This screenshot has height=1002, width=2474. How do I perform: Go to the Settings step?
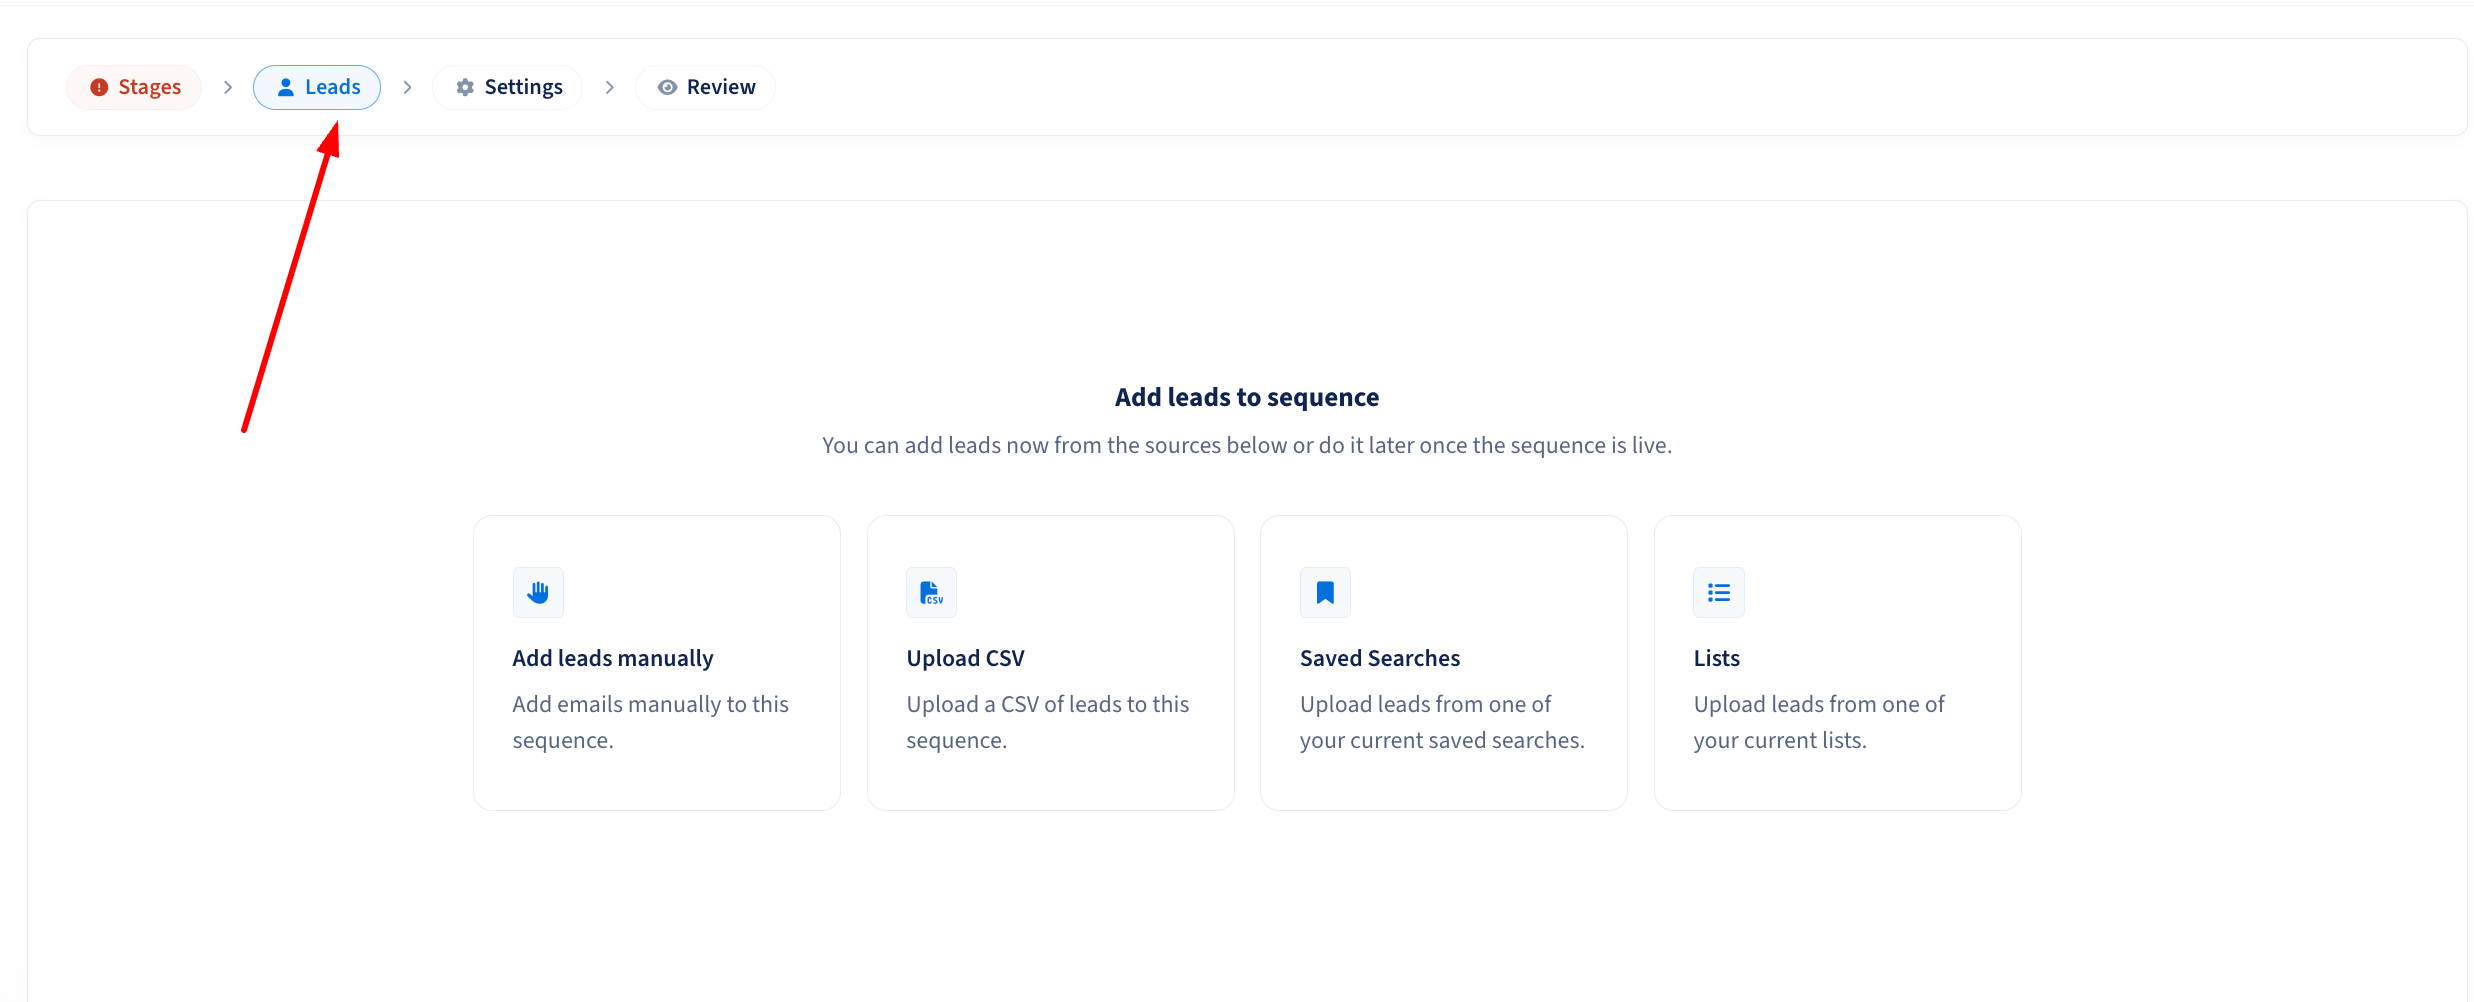point(508,88)
